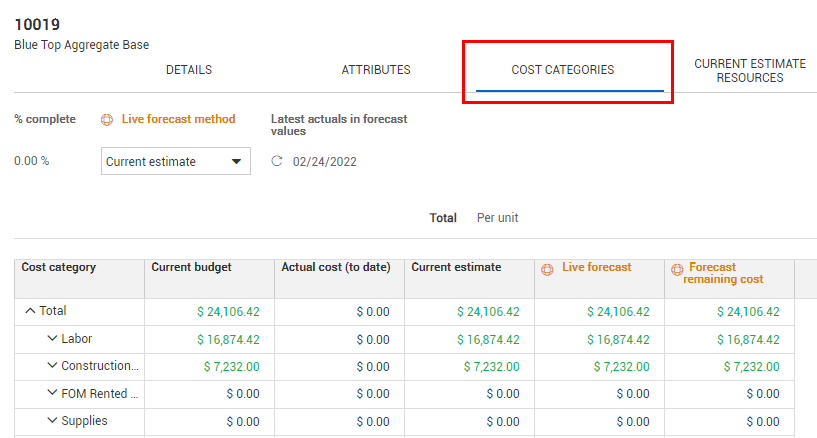The width and height of the screenshot is (817, 438).
Task: Collapse the Total row
Action: pyautogui.click(x=30, y=312)
